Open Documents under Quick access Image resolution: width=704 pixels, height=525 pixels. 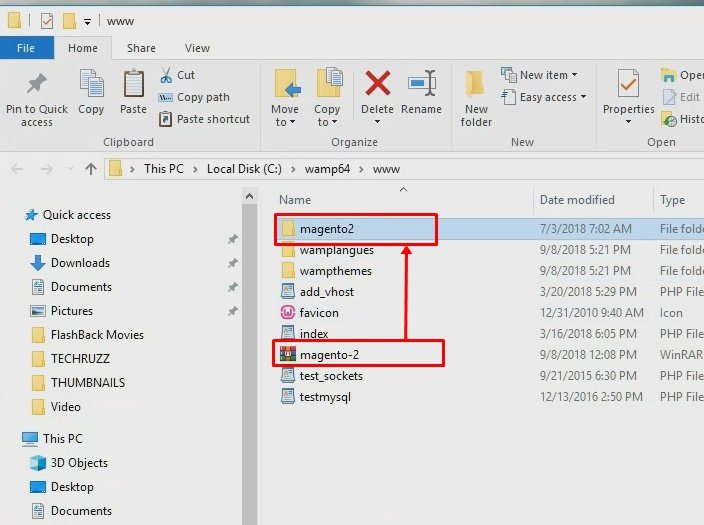pyautogui.click(x=81, y=287)
